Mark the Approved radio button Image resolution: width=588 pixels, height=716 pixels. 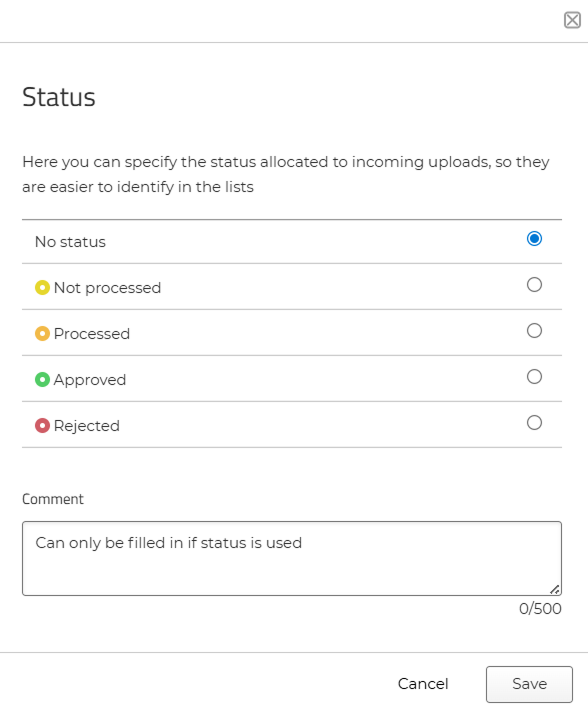[x=534, y=377]
